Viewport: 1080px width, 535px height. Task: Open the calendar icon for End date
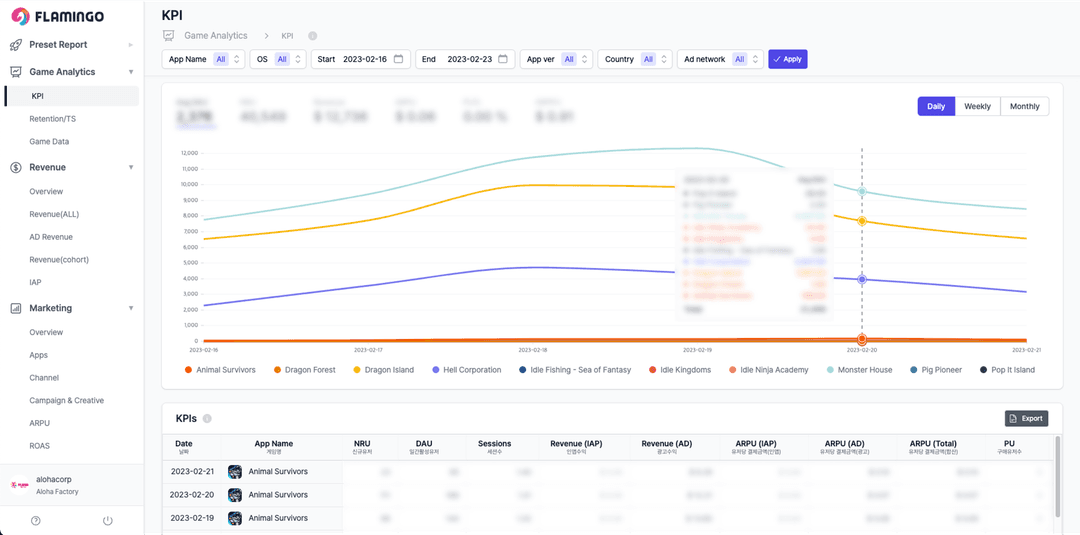tap(503, 59)
